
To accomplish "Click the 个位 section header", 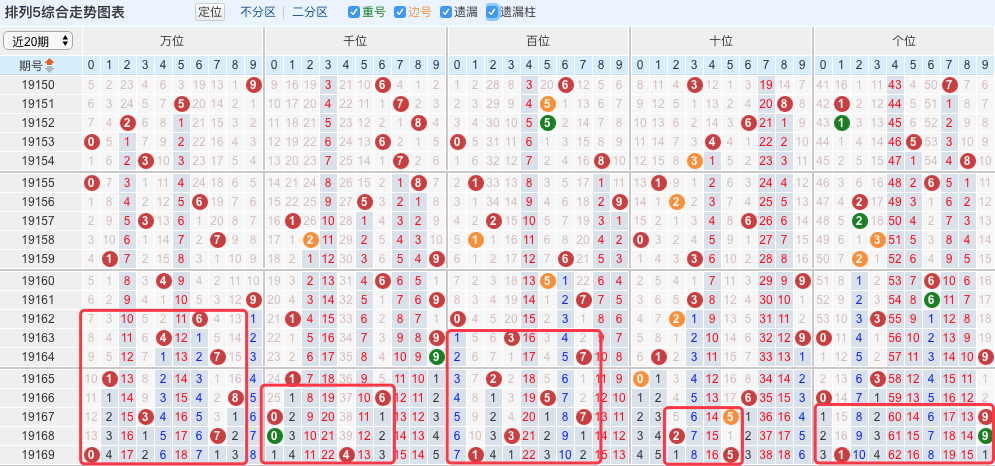I will point(904,41).
